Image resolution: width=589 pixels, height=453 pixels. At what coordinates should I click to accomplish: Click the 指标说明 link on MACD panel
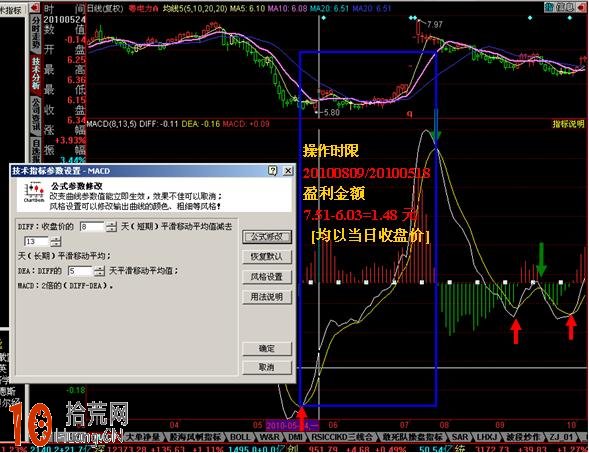pyautogui.click(x=568, y=124)
